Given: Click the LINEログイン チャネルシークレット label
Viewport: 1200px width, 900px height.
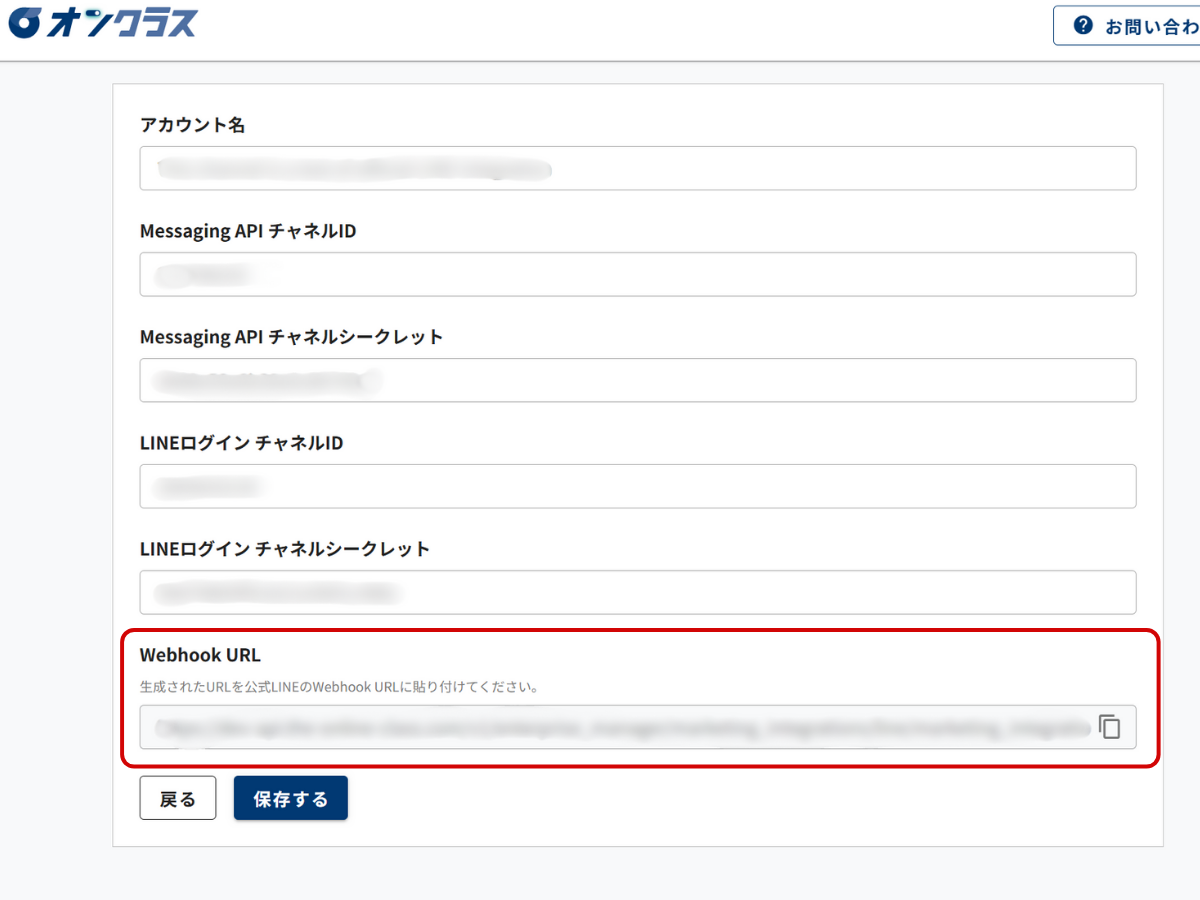Looking at the screenshot, I should (x=285, y=549).
